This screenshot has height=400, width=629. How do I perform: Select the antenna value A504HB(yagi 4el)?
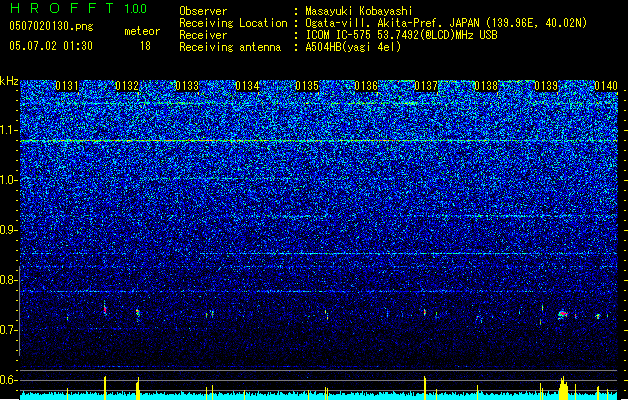click(353, 47)
